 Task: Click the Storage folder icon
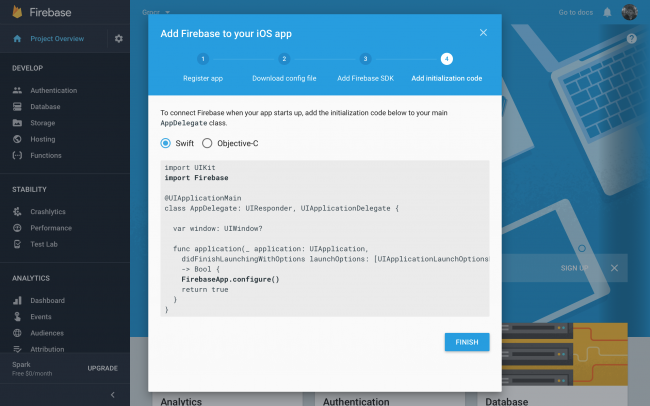(17, 123)
